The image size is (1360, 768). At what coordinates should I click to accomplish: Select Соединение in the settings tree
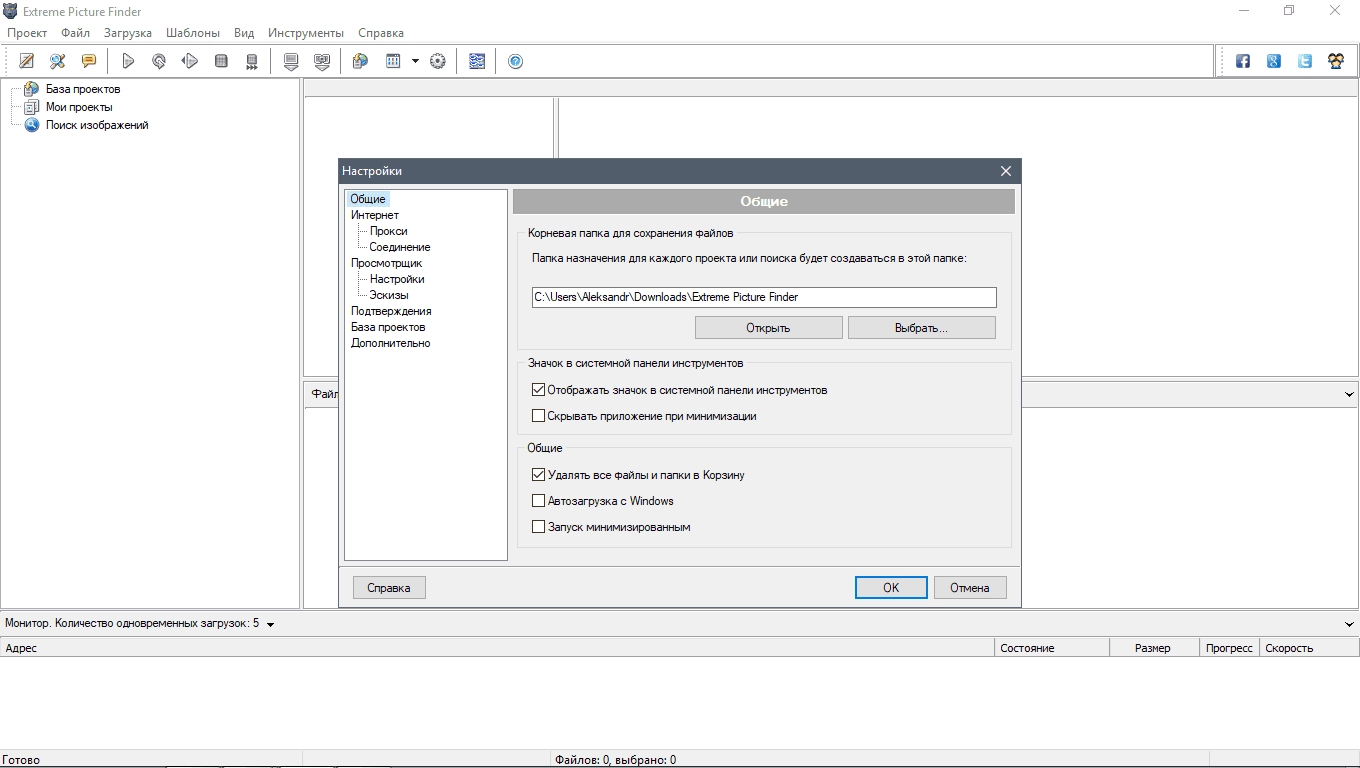tap(400, 247)
